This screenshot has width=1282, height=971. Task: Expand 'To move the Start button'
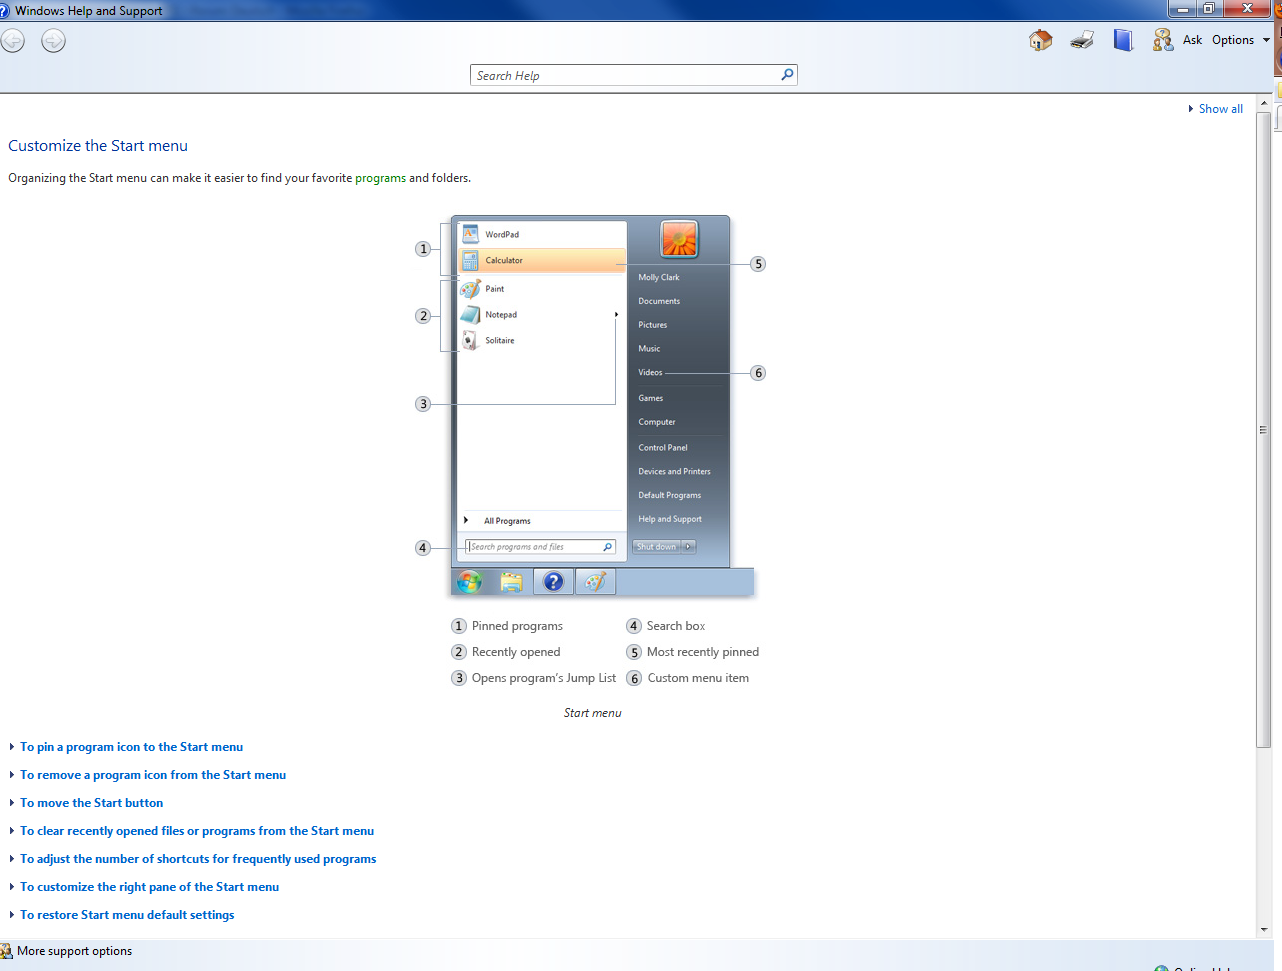(91, 803)
